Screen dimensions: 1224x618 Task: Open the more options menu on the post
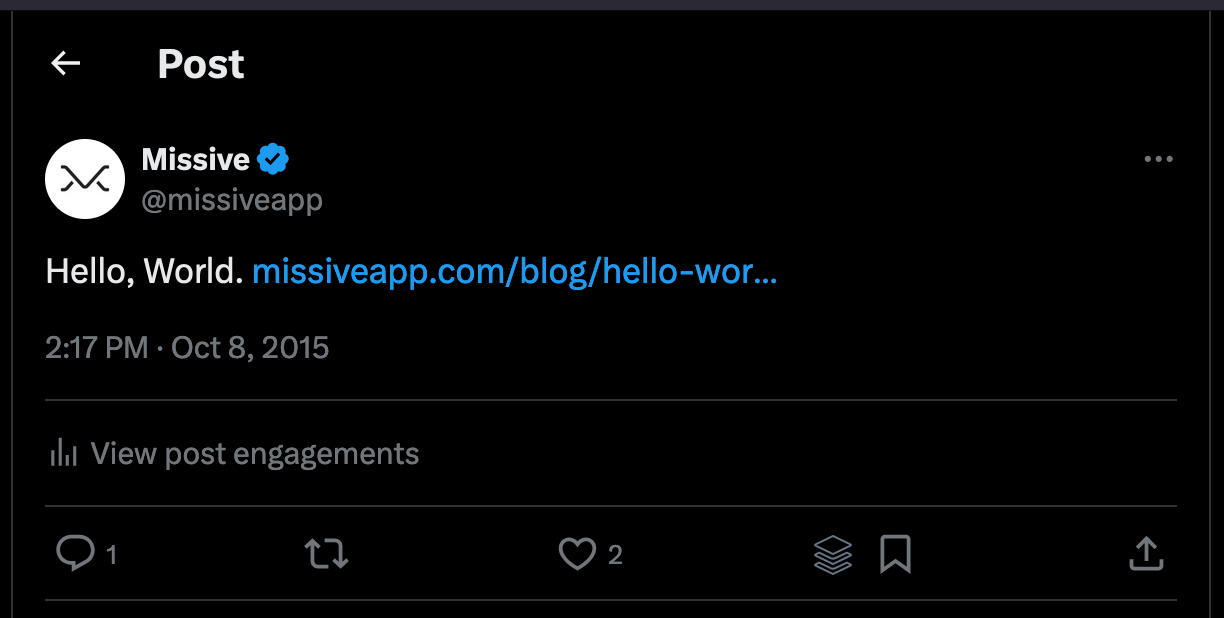pyautogui.click(x=1157, y=158)
